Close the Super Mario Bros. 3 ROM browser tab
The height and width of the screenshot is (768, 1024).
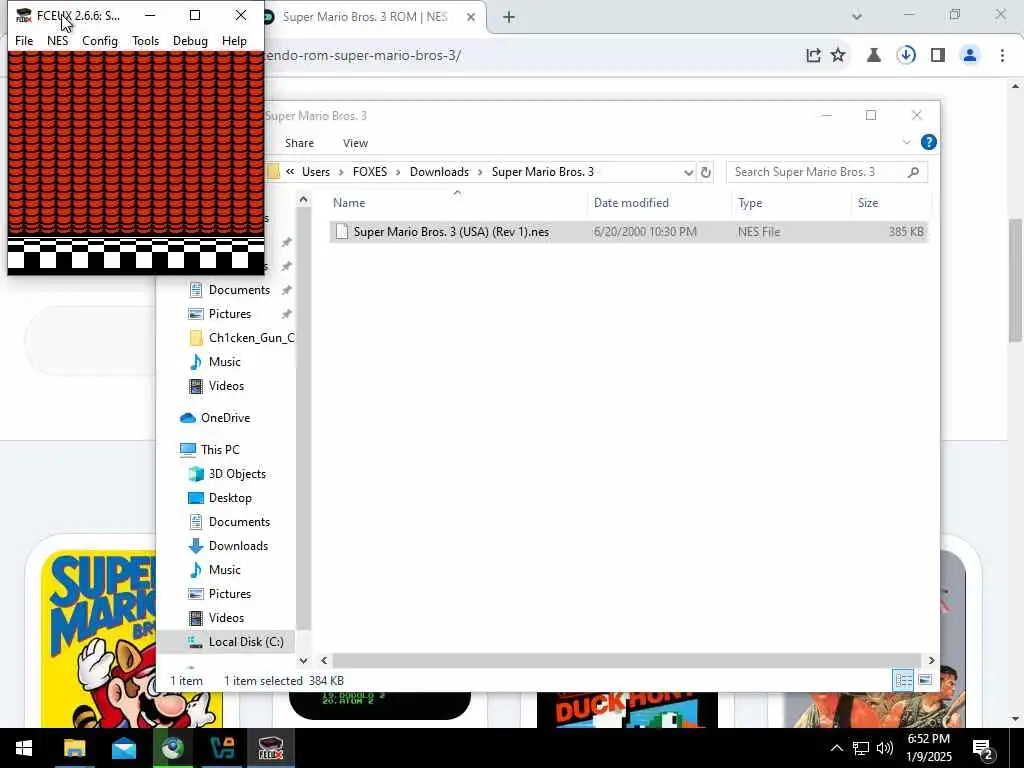click(471, 18)
